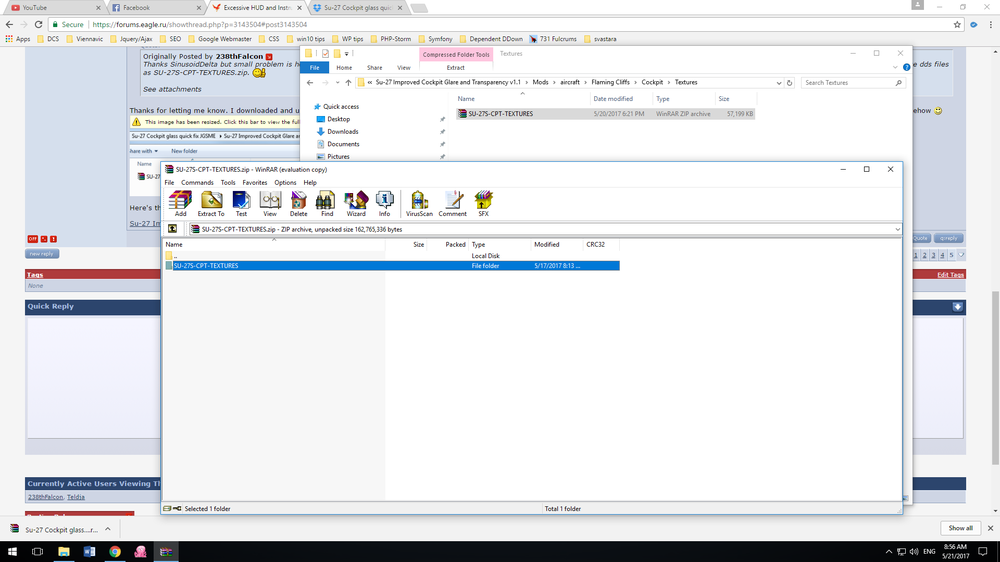Show archive Info in WinRAR
Viewport: 1000px width, 562px height.
pyautogui.click(x=385, y=204)
